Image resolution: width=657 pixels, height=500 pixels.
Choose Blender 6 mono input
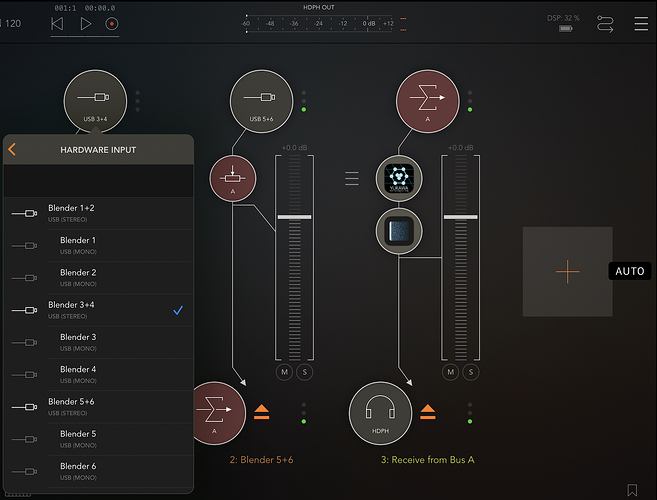[99, 472]
